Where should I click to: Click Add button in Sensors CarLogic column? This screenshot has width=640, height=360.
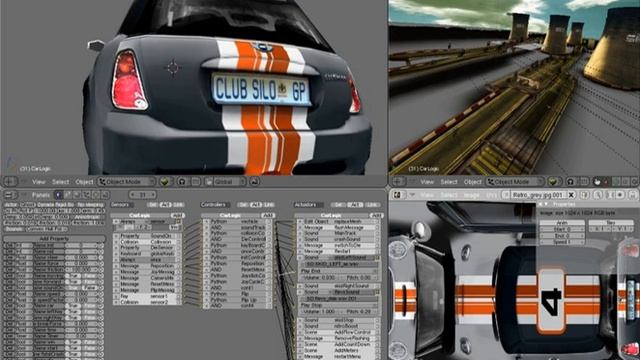177,215
